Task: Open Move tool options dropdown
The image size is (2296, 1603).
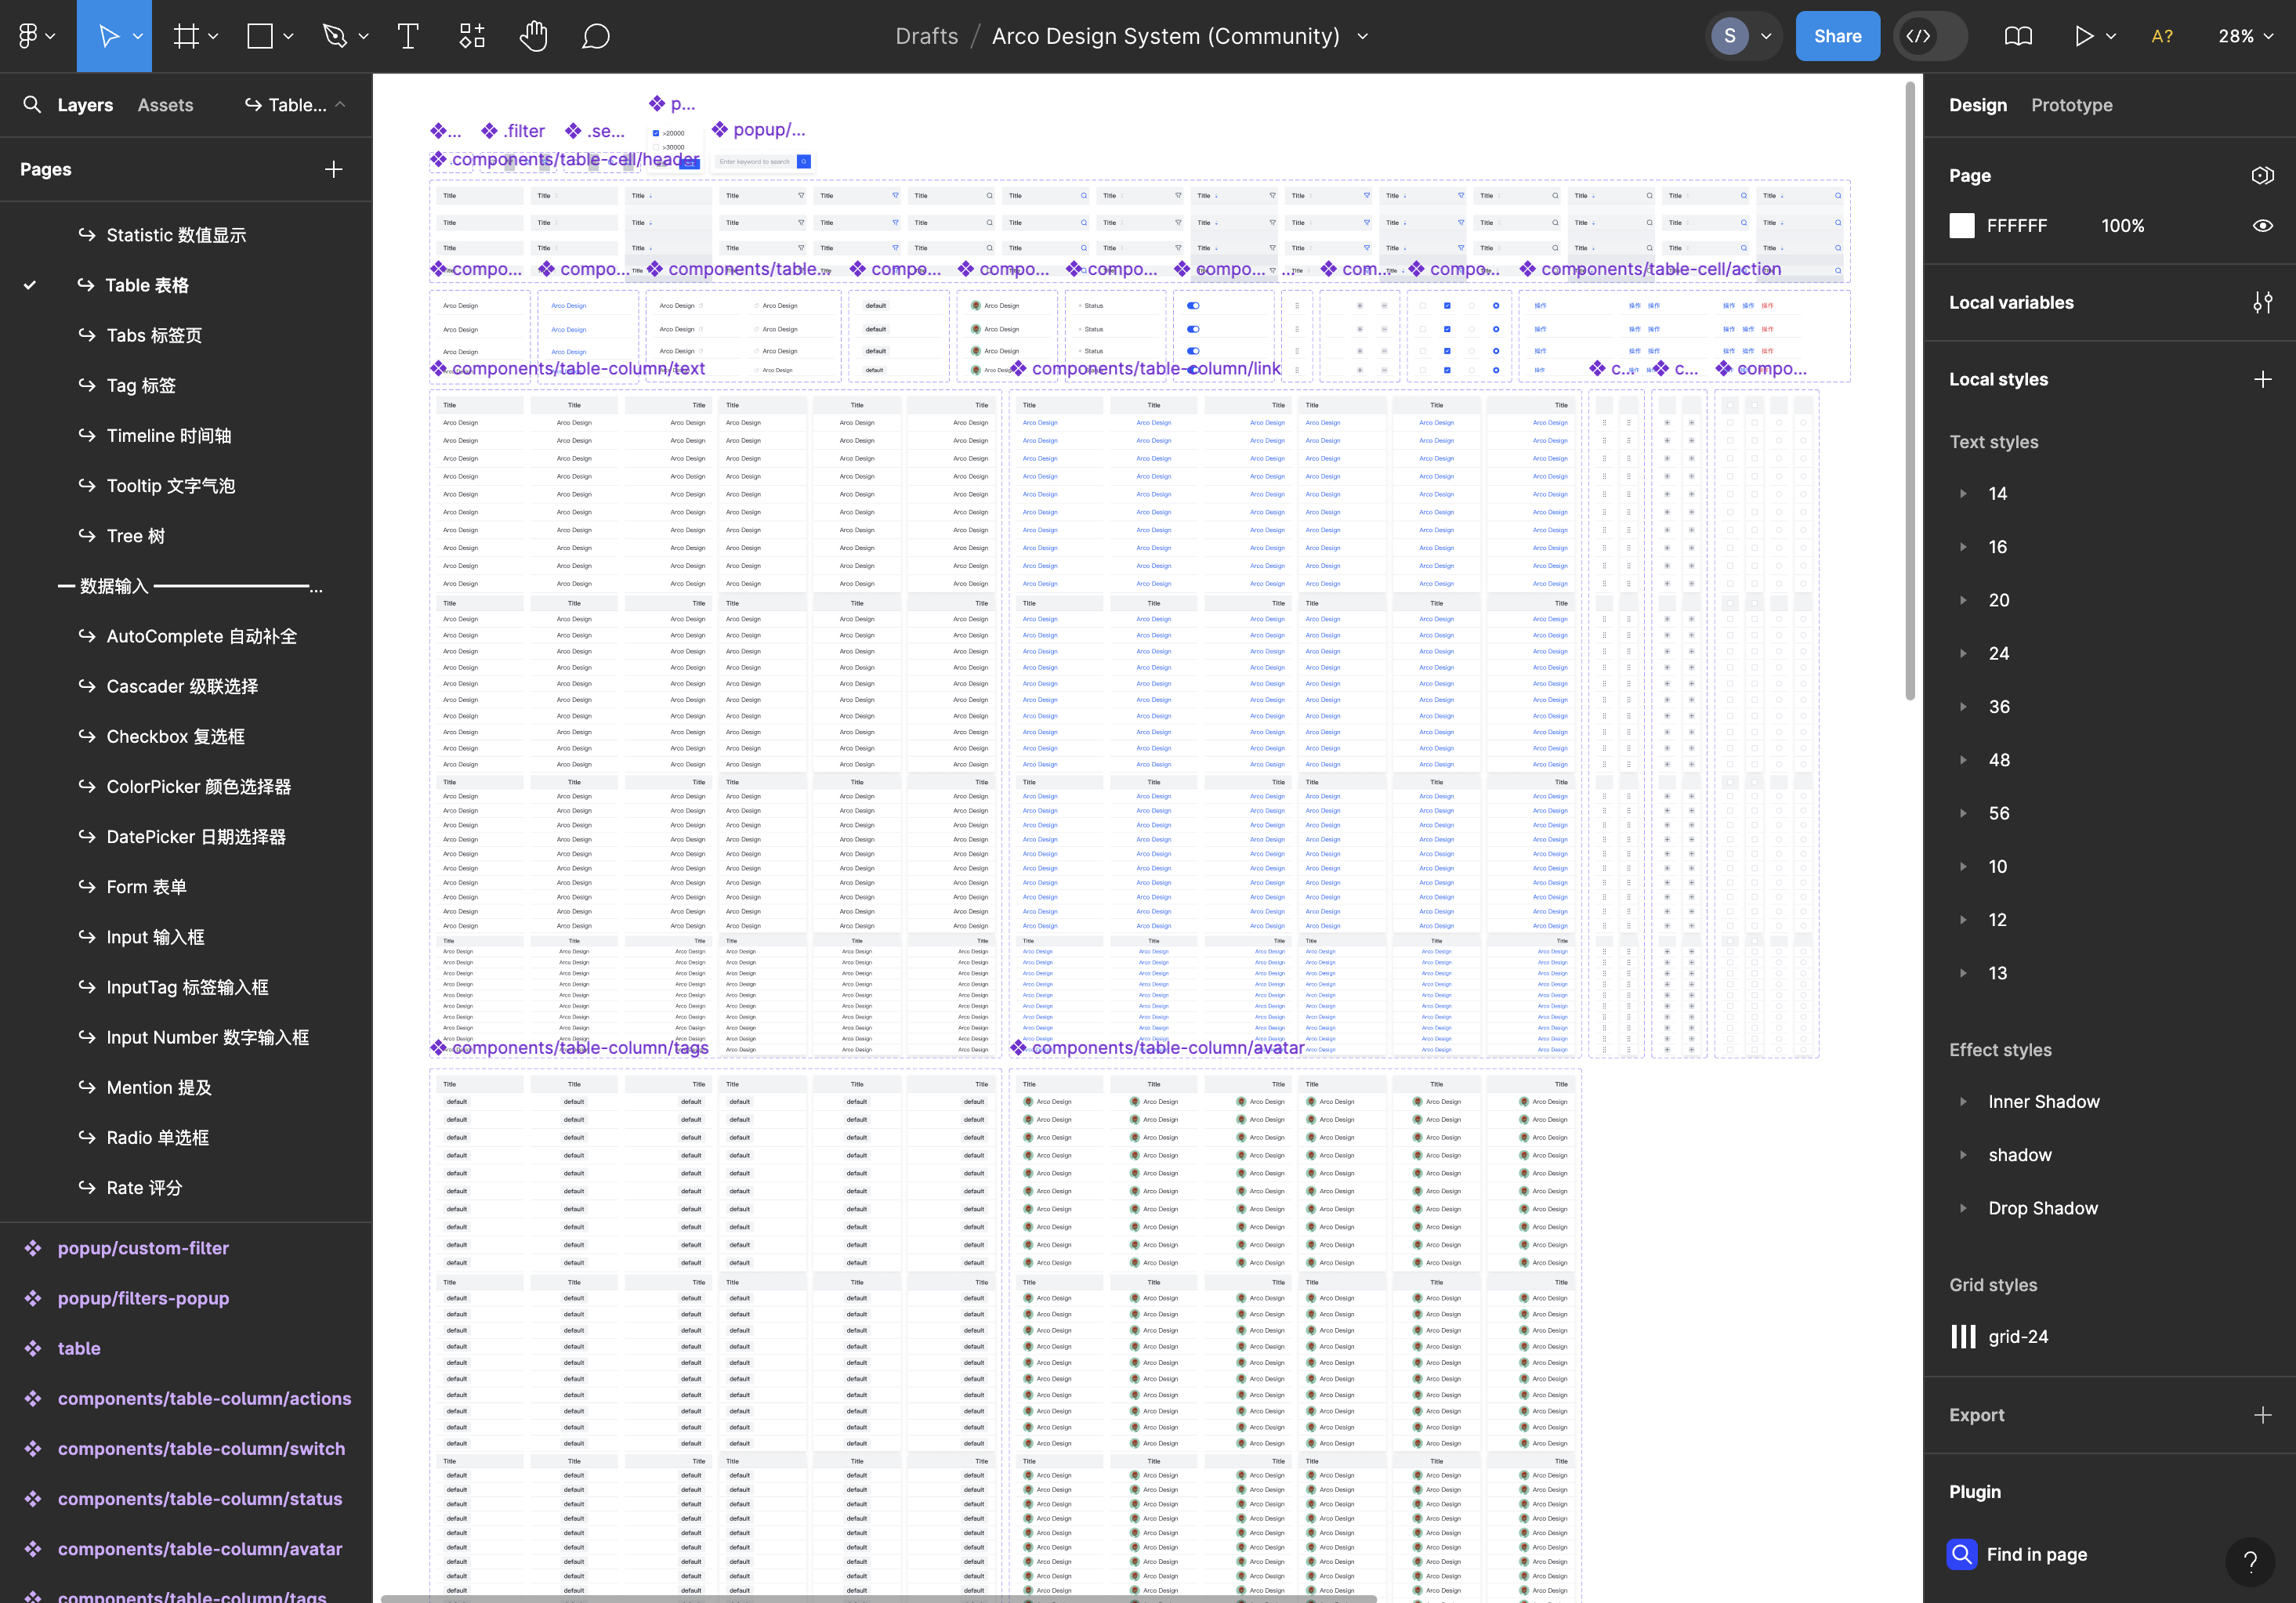Action: 138,36
